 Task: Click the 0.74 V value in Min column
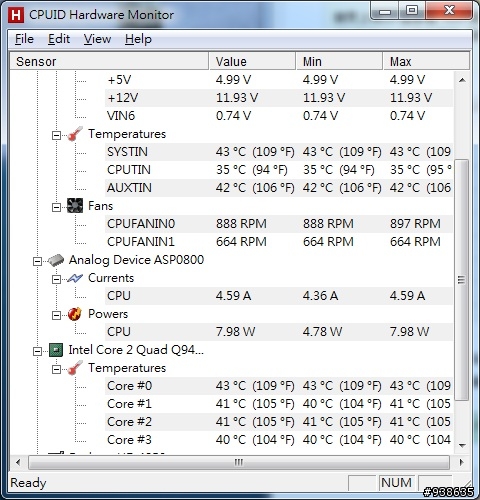pyautogui.click(x=320, y=116)
